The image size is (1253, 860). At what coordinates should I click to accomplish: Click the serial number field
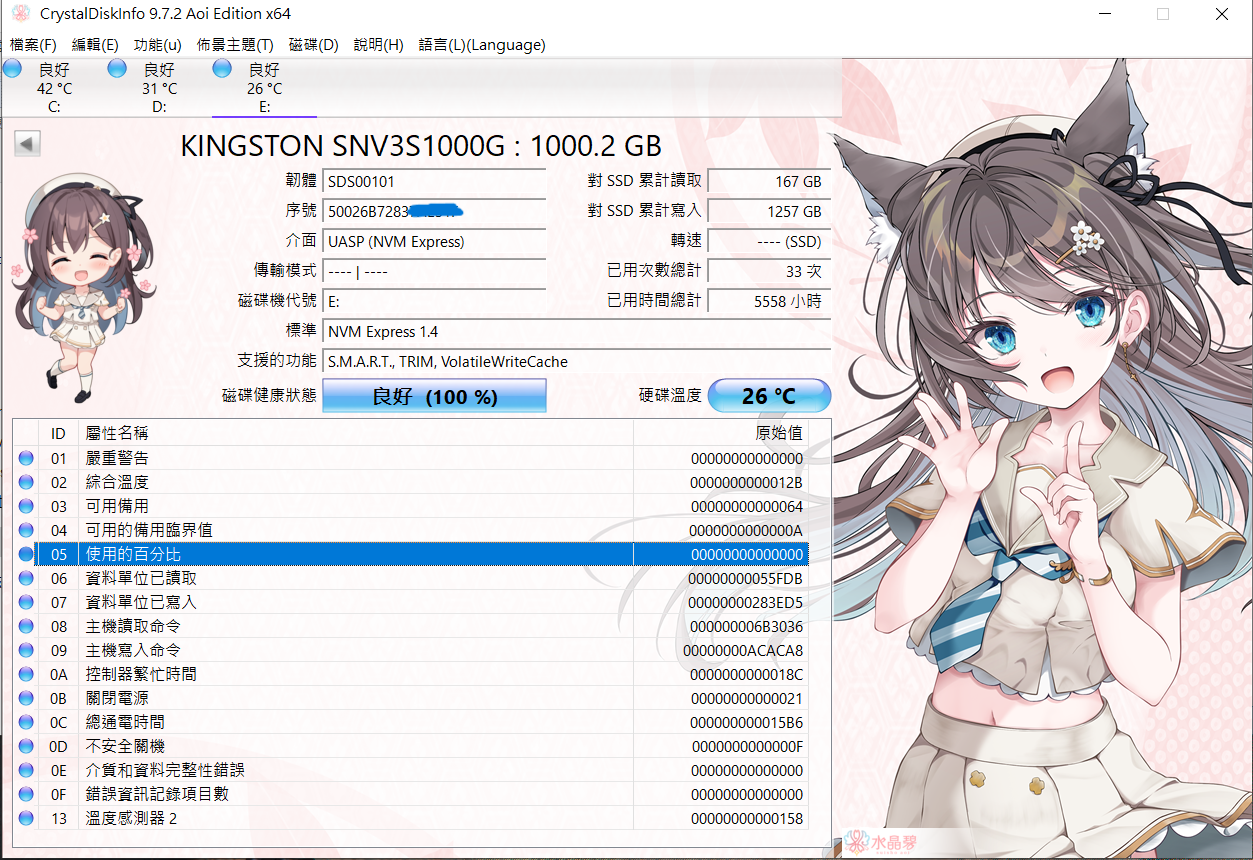click(434, 212)
